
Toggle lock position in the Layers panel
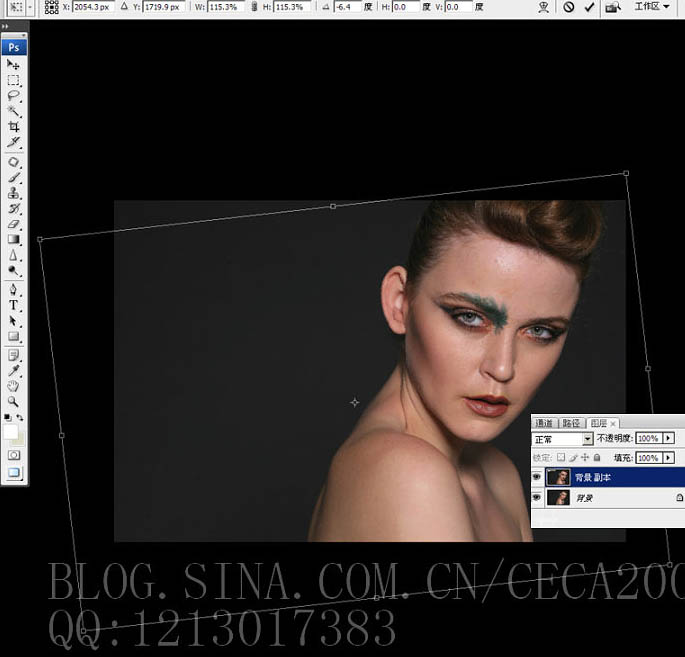pos(585,457)
